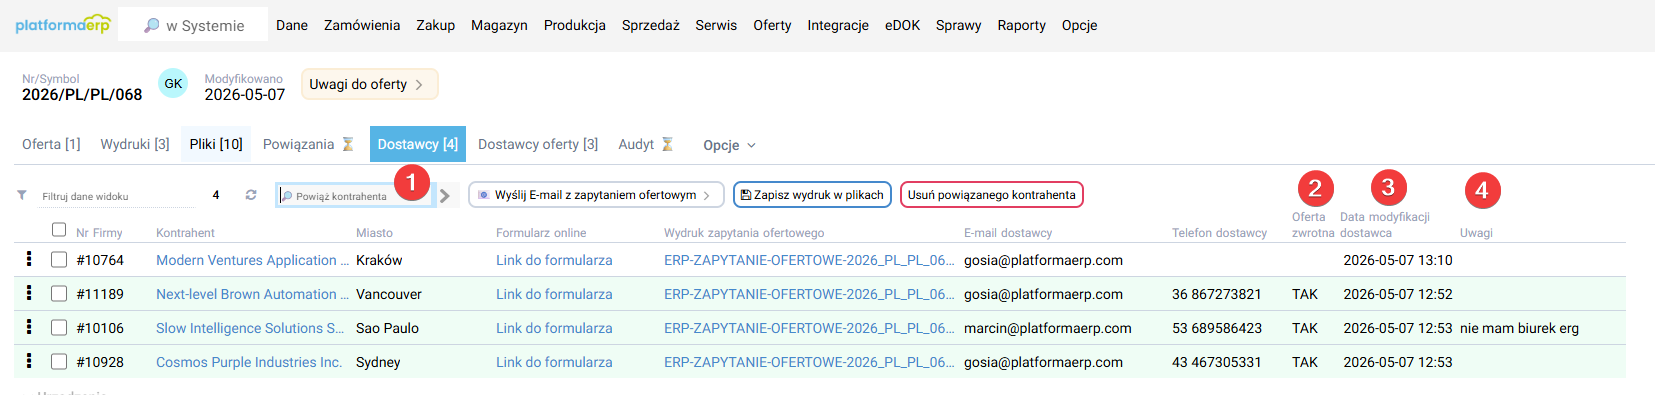1655x395 pixels.
Task: Click the filter funnel icon
Action: click(x=22, y=195)
